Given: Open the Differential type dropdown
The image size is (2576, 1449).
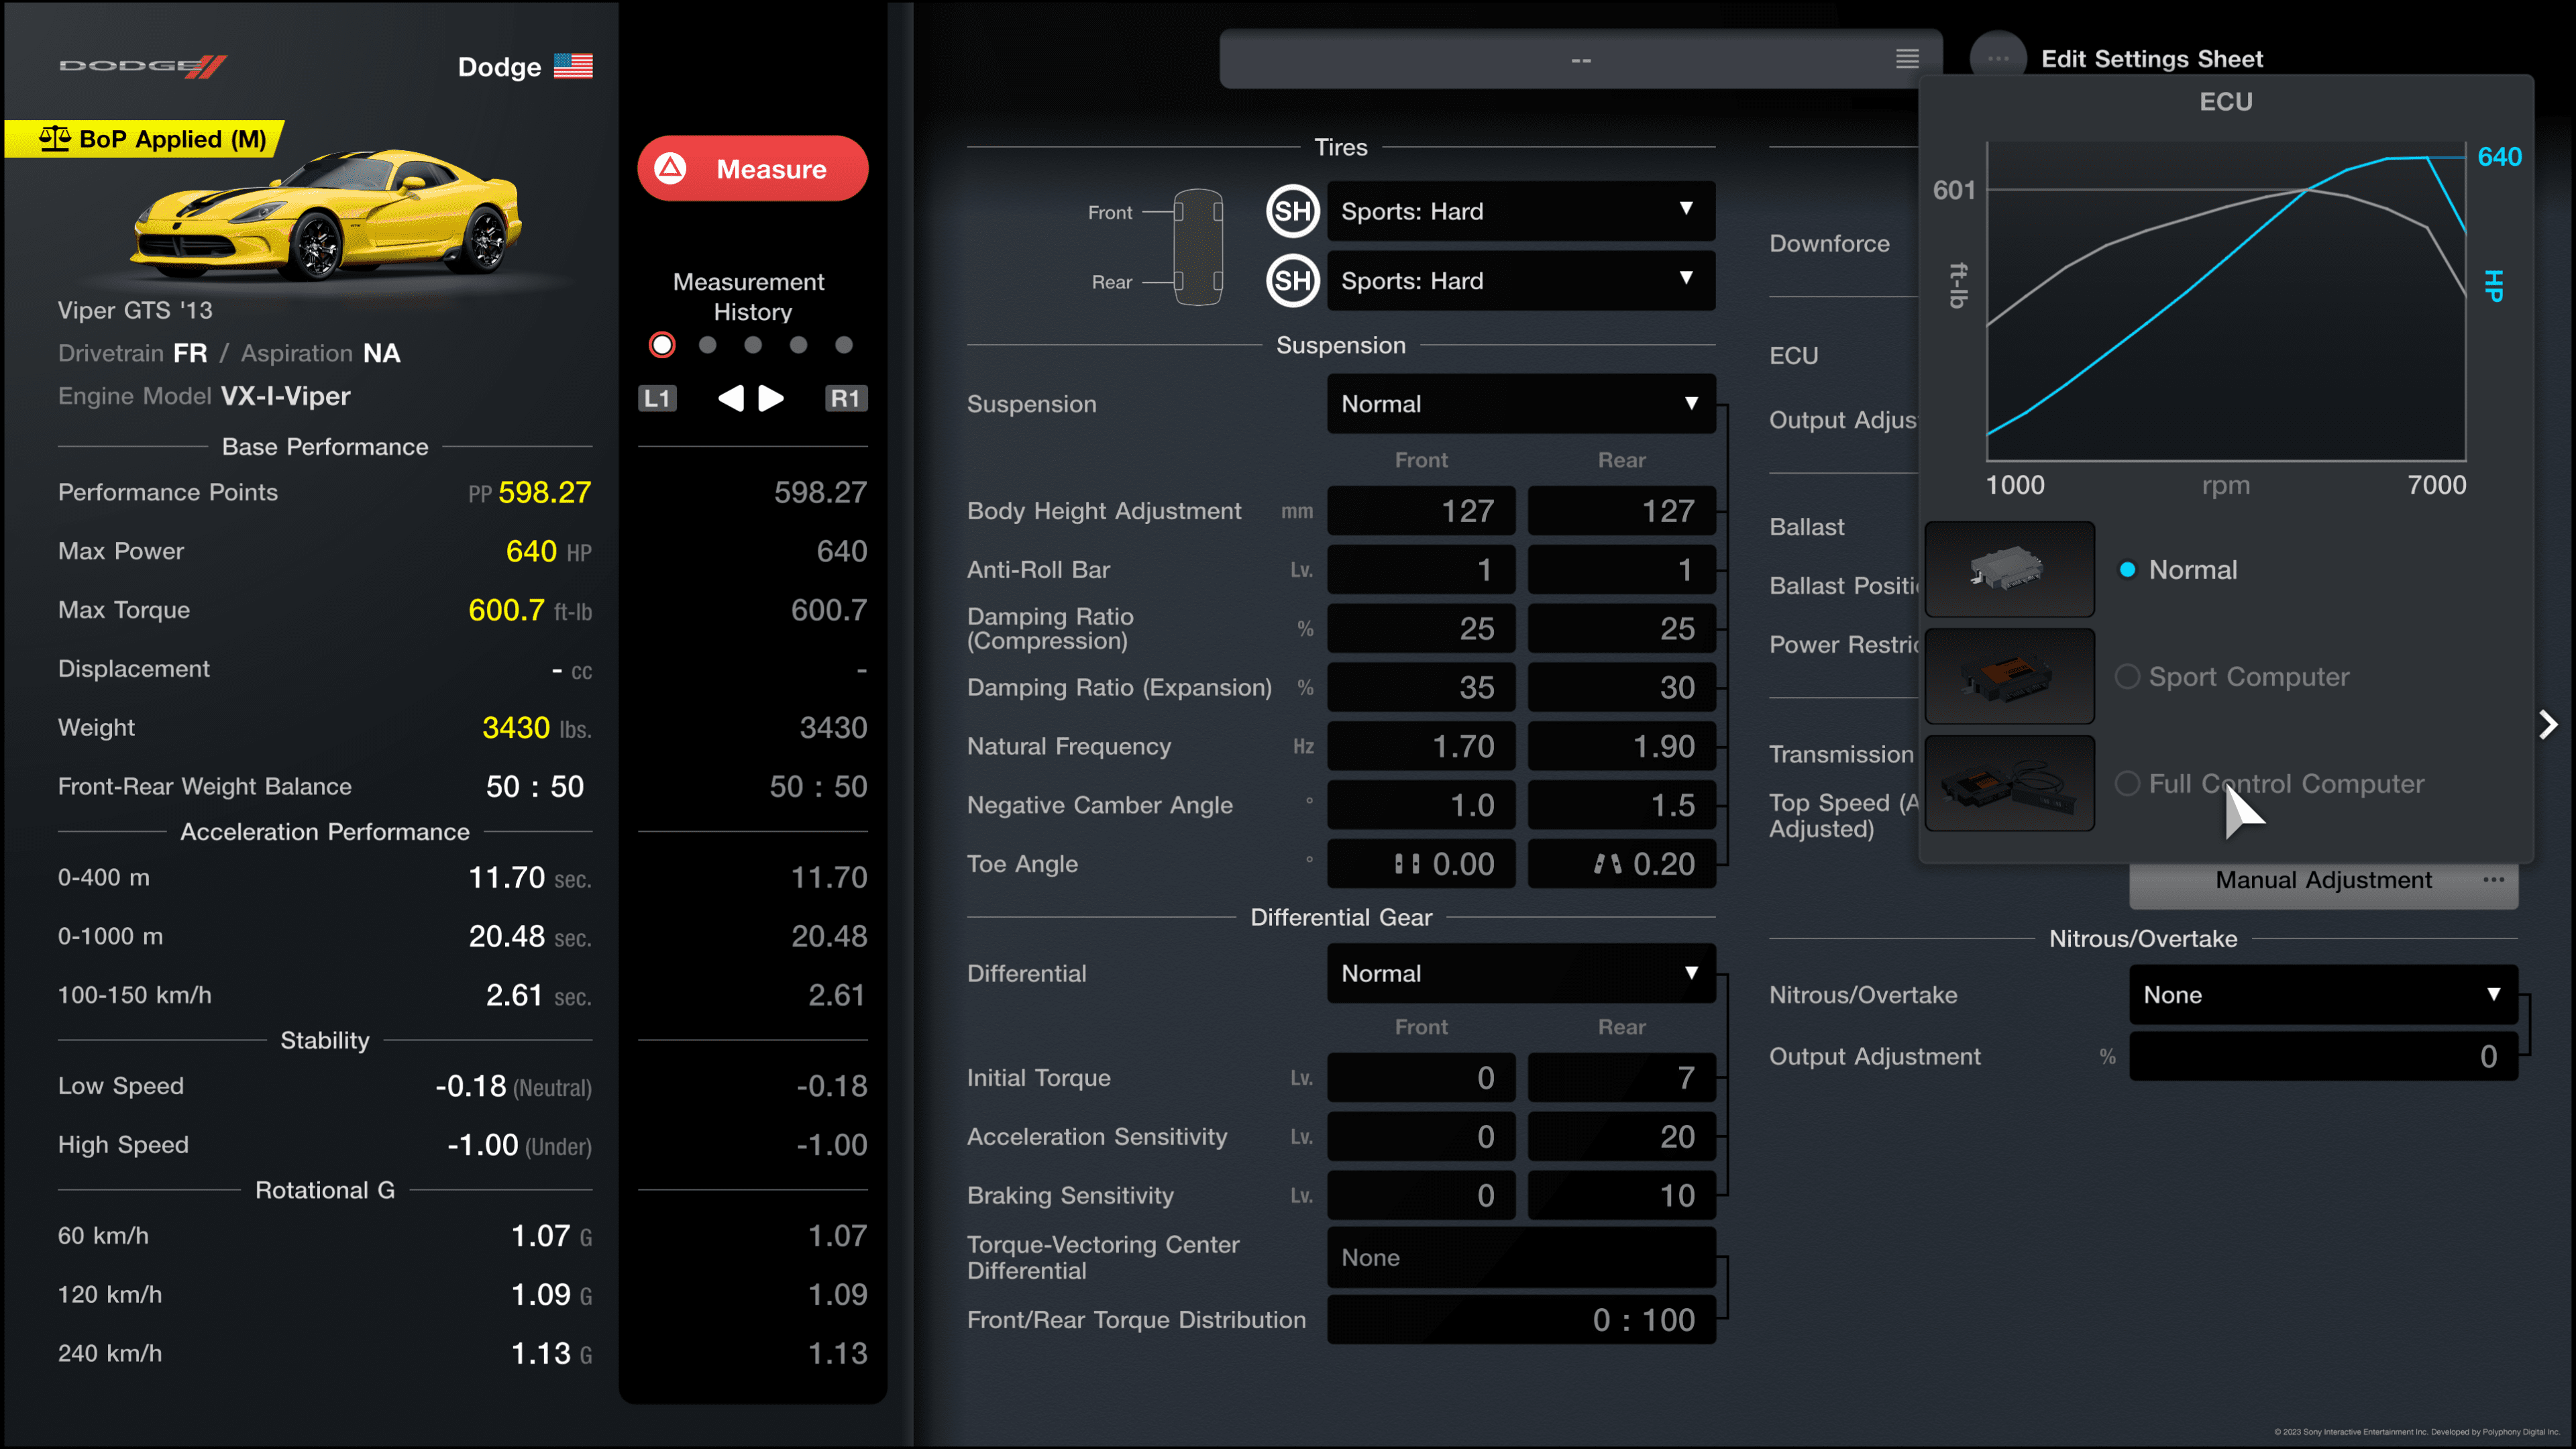Looking at the screenshot, I should point(1521,974).
